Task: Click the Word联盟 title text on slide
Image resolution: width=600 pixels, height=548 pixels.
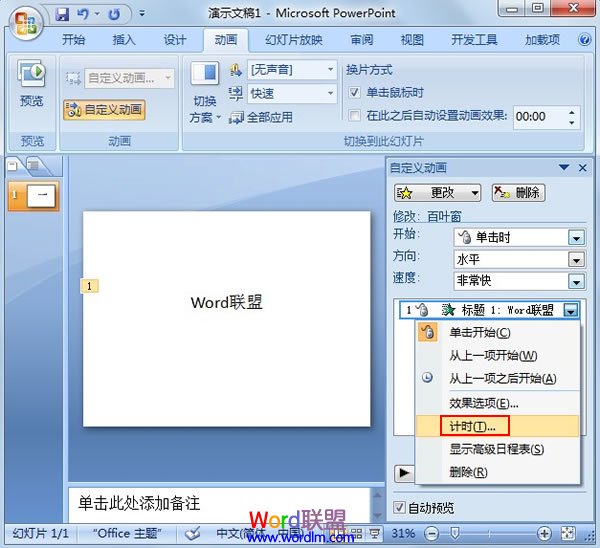Action: (227, 302)
